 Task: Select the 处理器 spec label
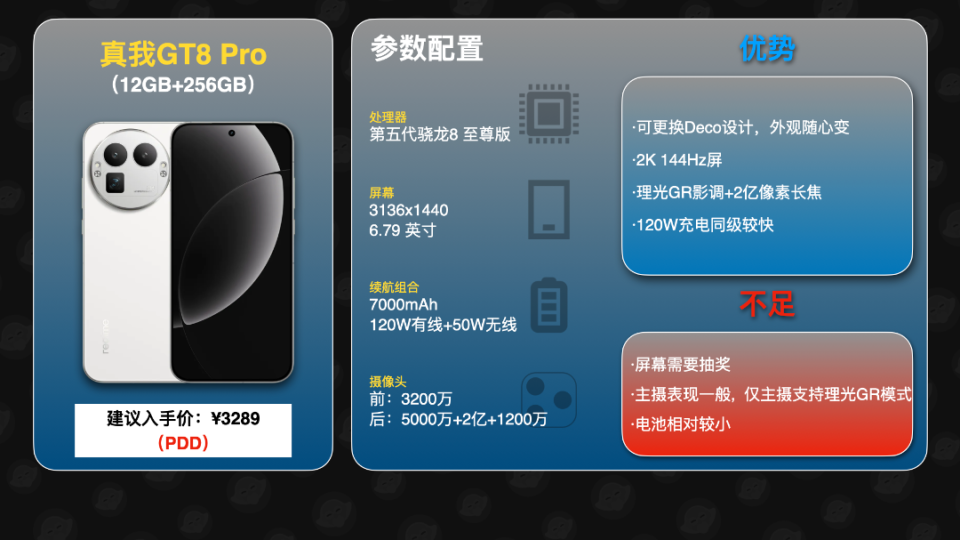tap(388, 117)
